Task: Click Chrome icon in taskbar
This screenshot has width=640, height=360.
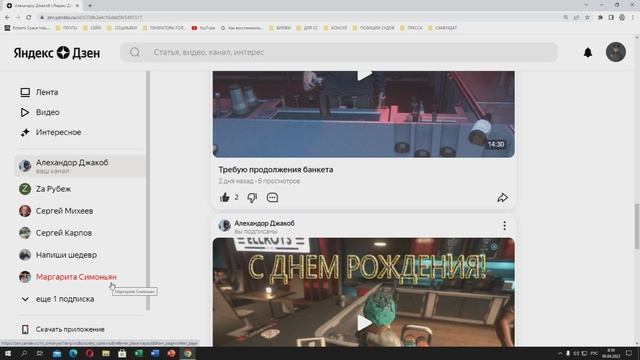Action: 187,353
